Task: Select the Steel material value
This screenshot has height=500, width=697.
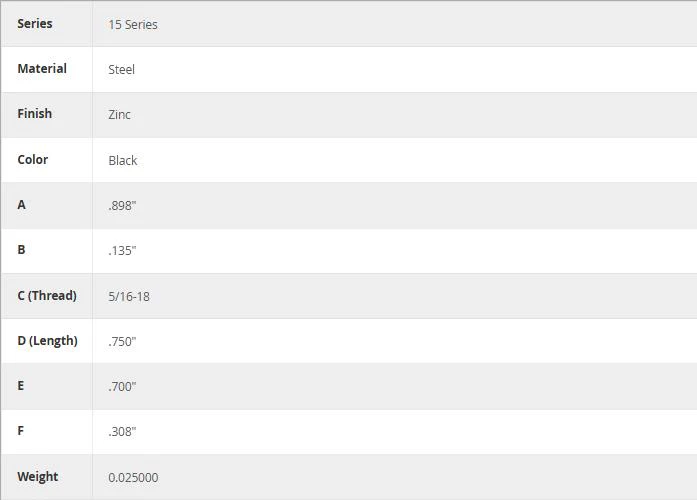Action: (121, 69)
